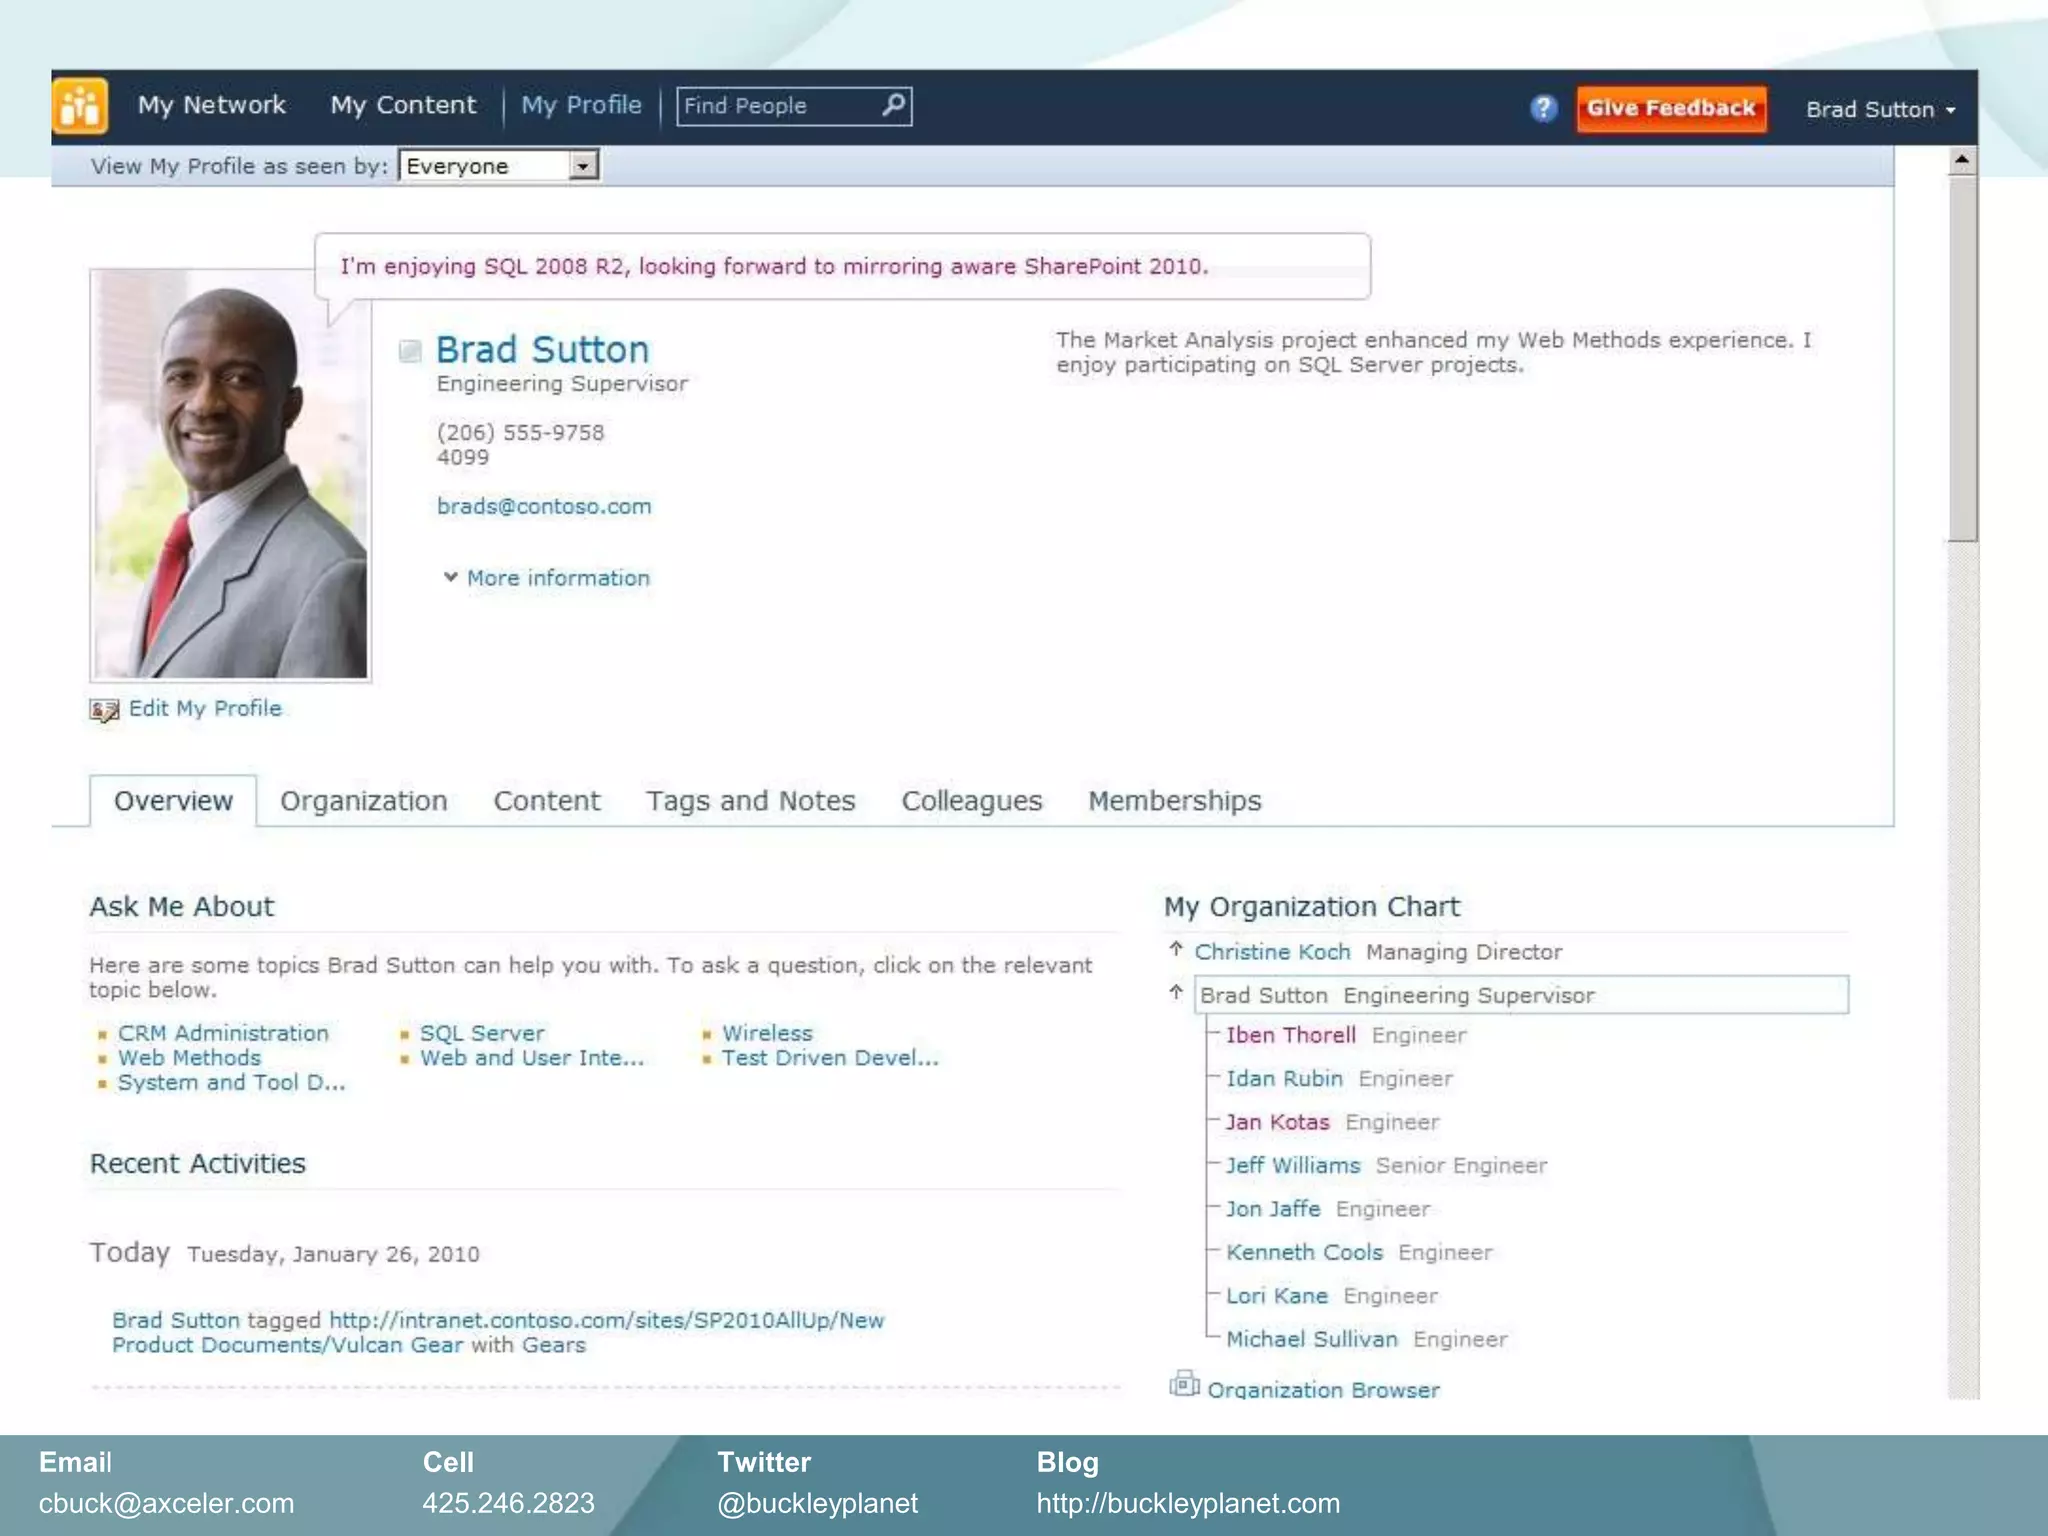Open the SQL Server topic

pyautogui.click(x=482, y=1033)
